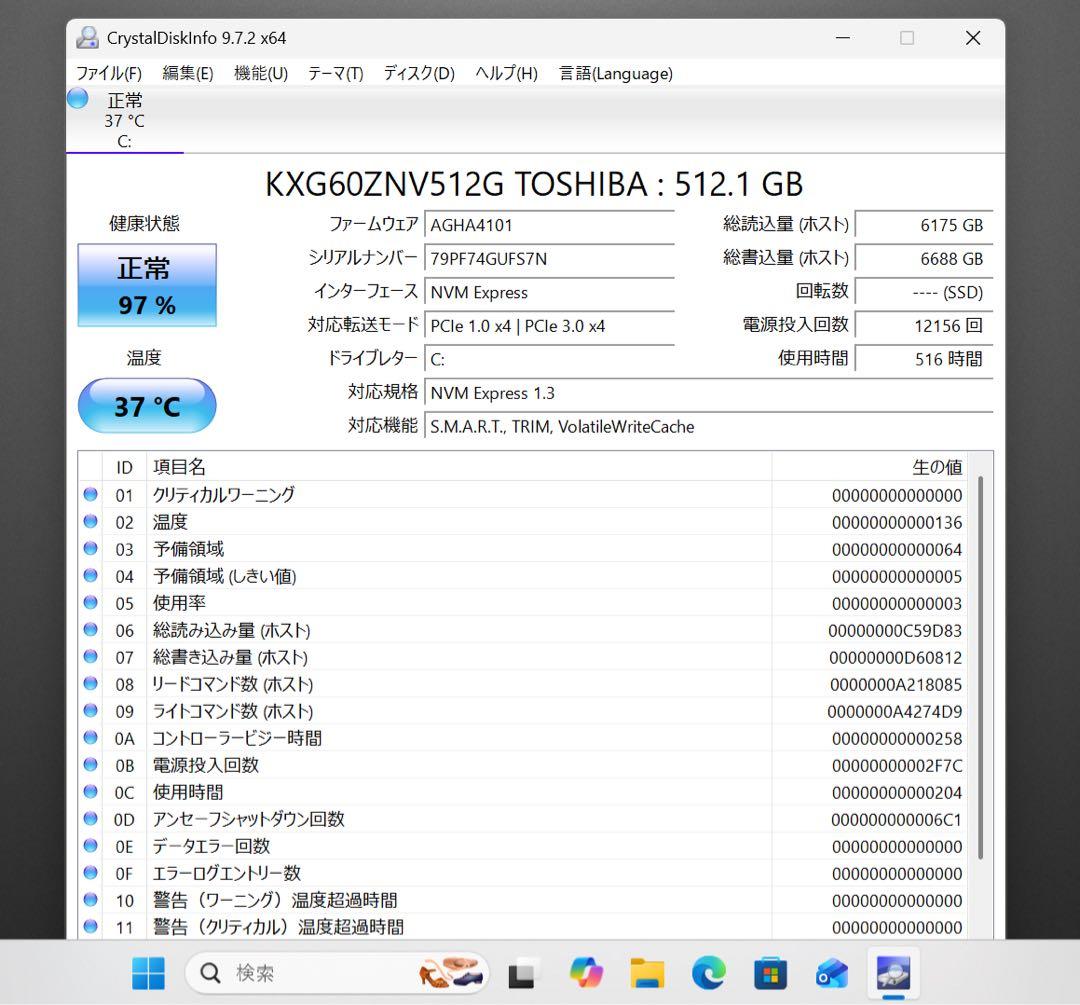
Task: Open the 言語(Language) dropdown
Action: [615, 73]
